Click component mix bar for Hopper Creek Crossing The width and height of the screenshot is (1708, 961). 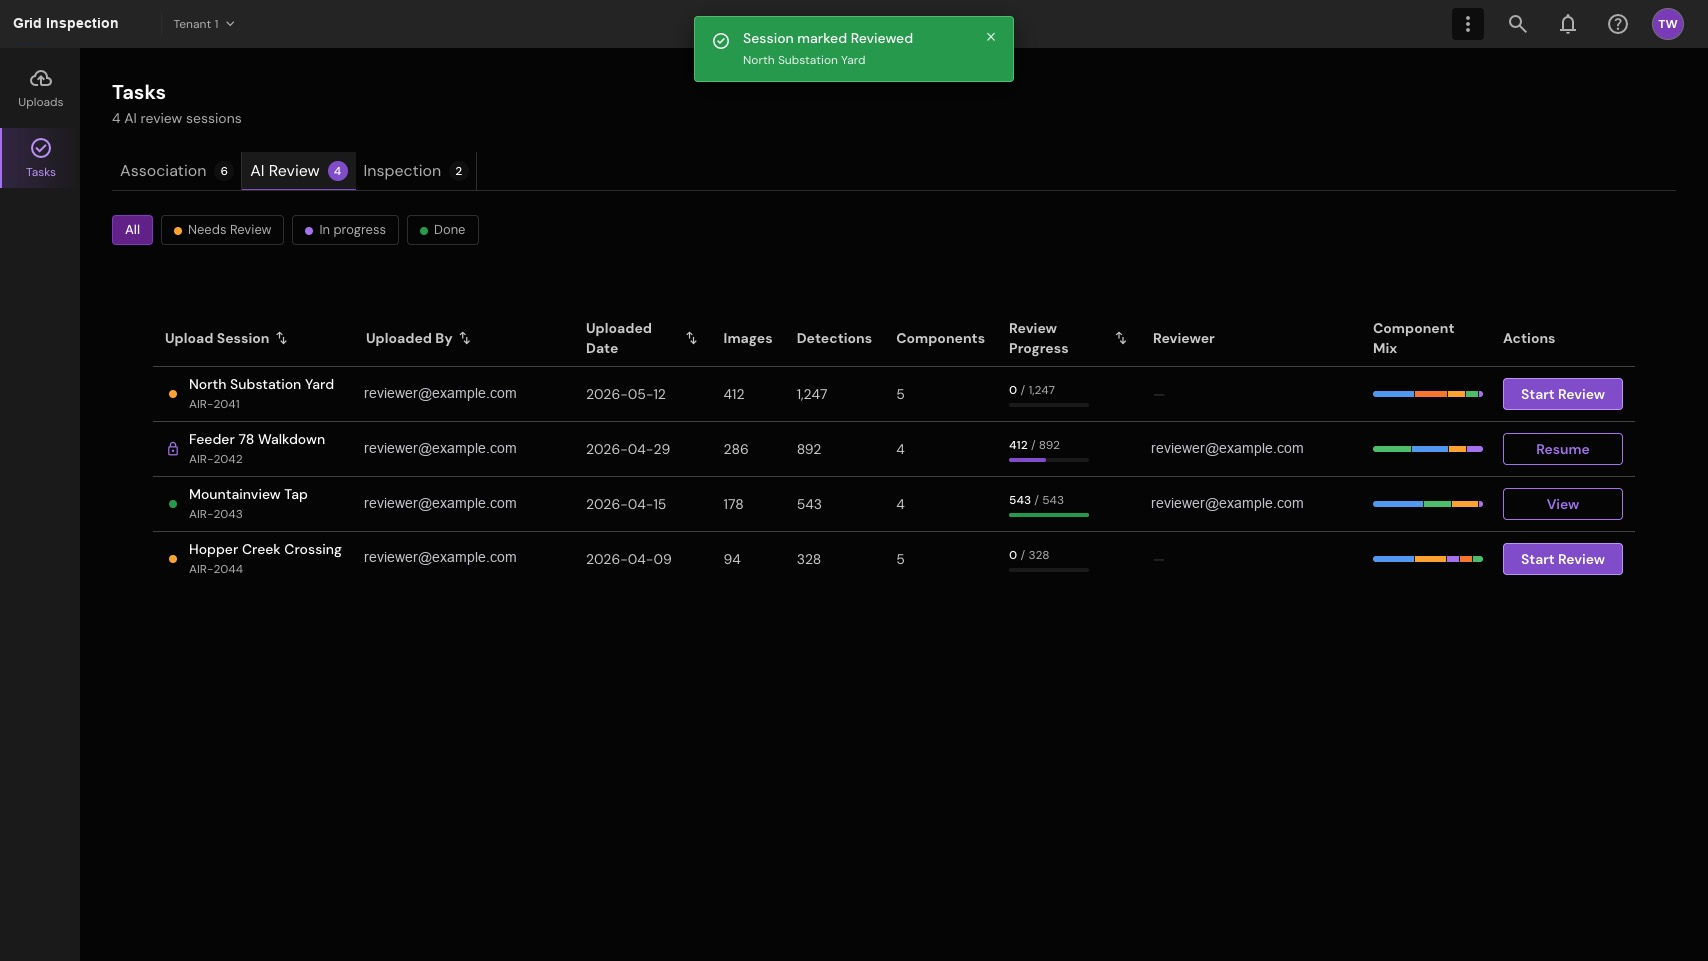pos(1428,559)
